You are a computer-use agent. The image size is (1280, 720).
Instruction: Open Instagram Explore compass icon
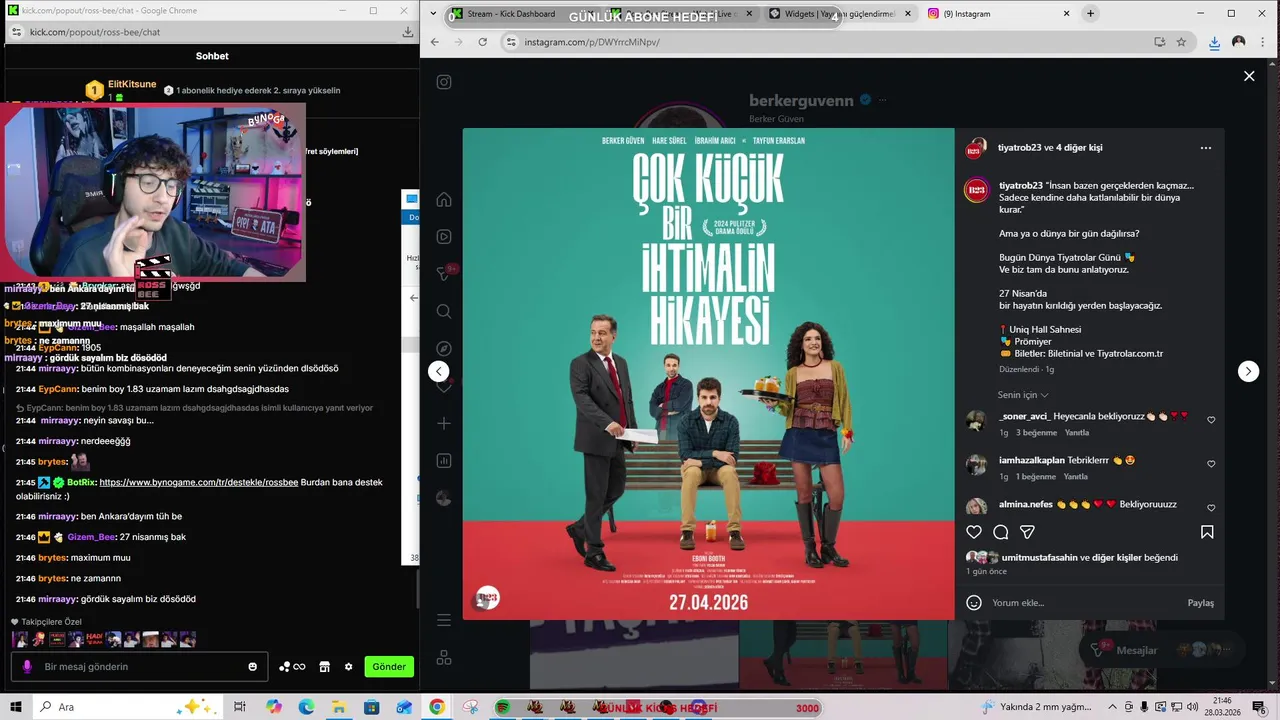[444, 349]
